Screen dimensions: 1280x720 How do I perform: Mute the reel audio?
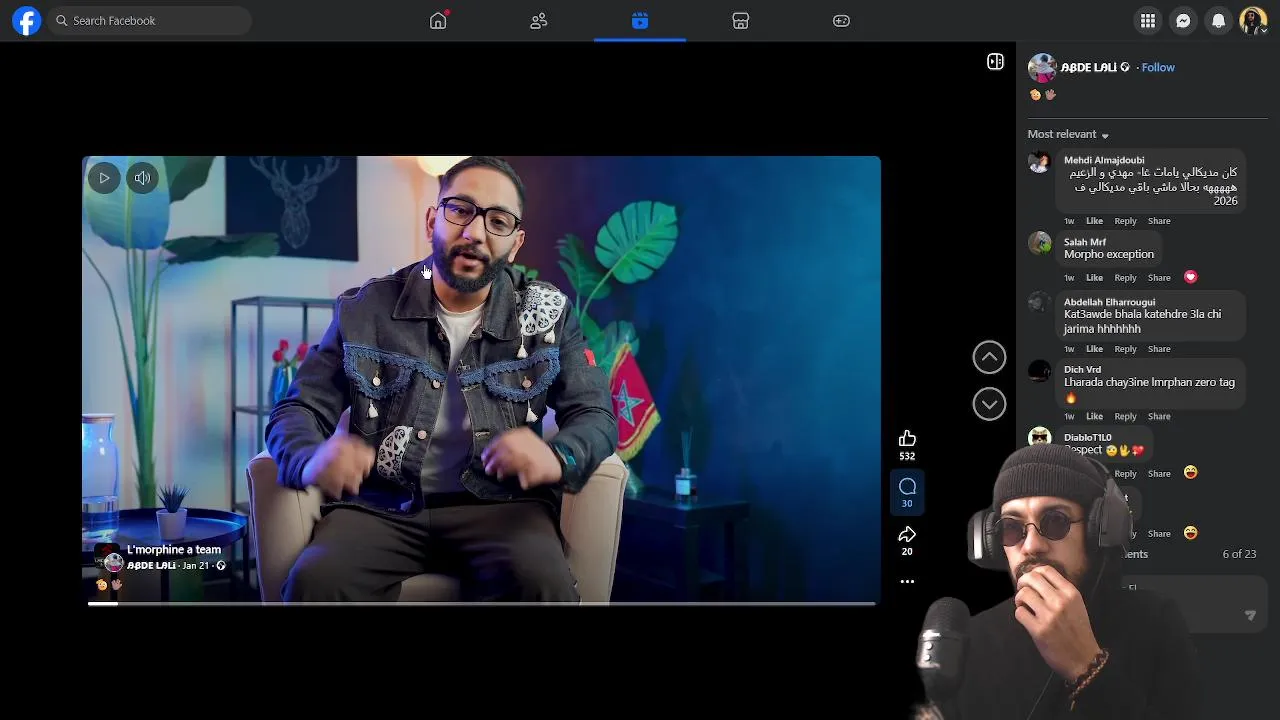pyautogui.click(x=143, y=178)
